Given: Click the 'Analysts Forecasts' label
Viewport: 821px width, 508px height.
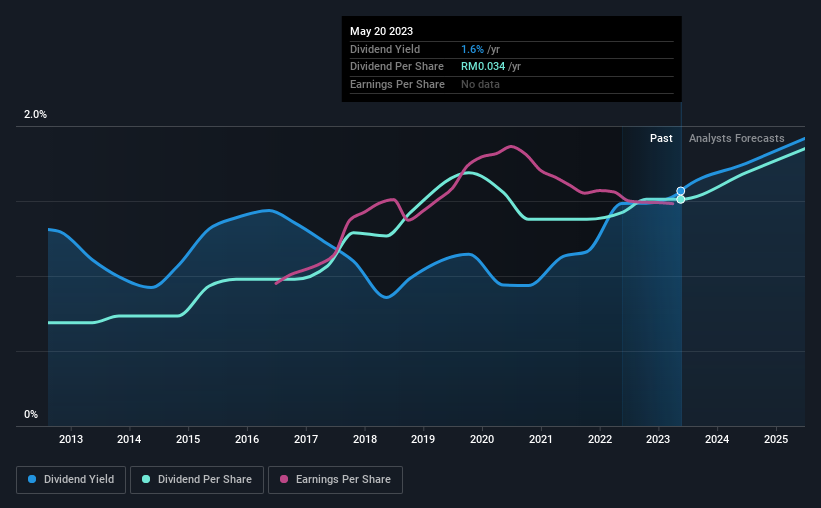Looking at the screenshot, I should pyautogui.click(x=737, y=138).
